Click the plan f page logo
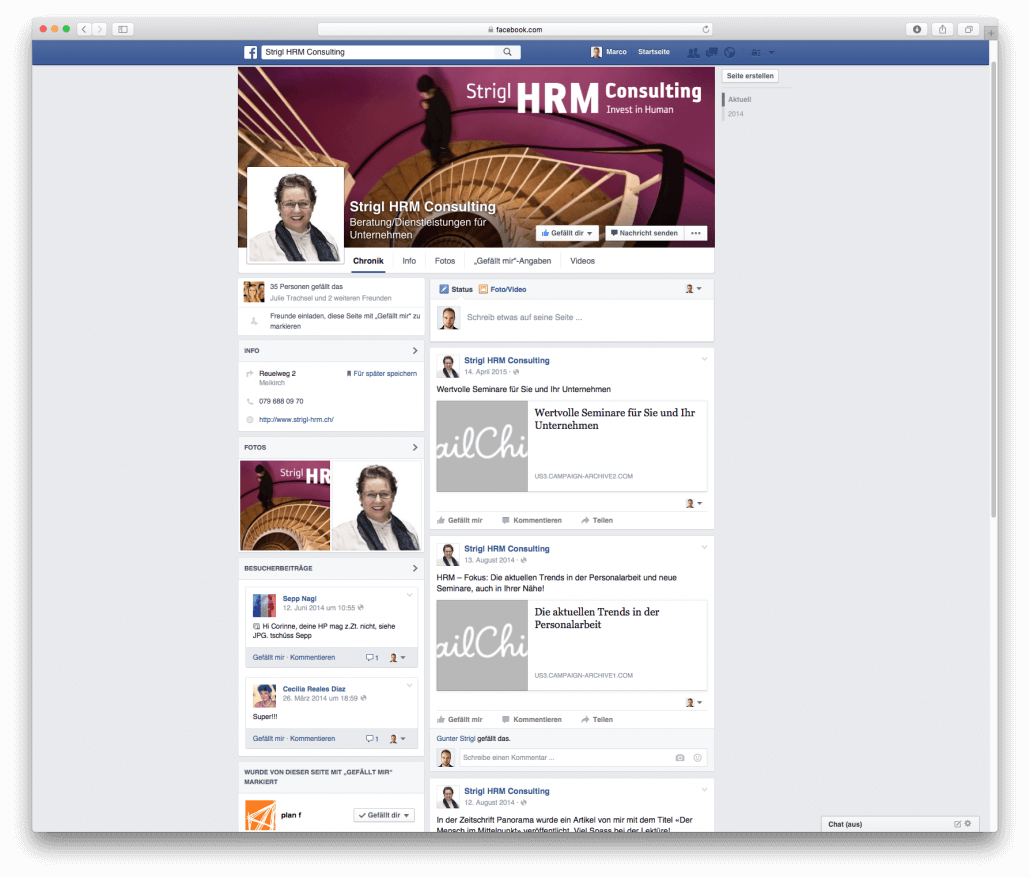Screen dimensions: 1030x878 pos(260,815)
